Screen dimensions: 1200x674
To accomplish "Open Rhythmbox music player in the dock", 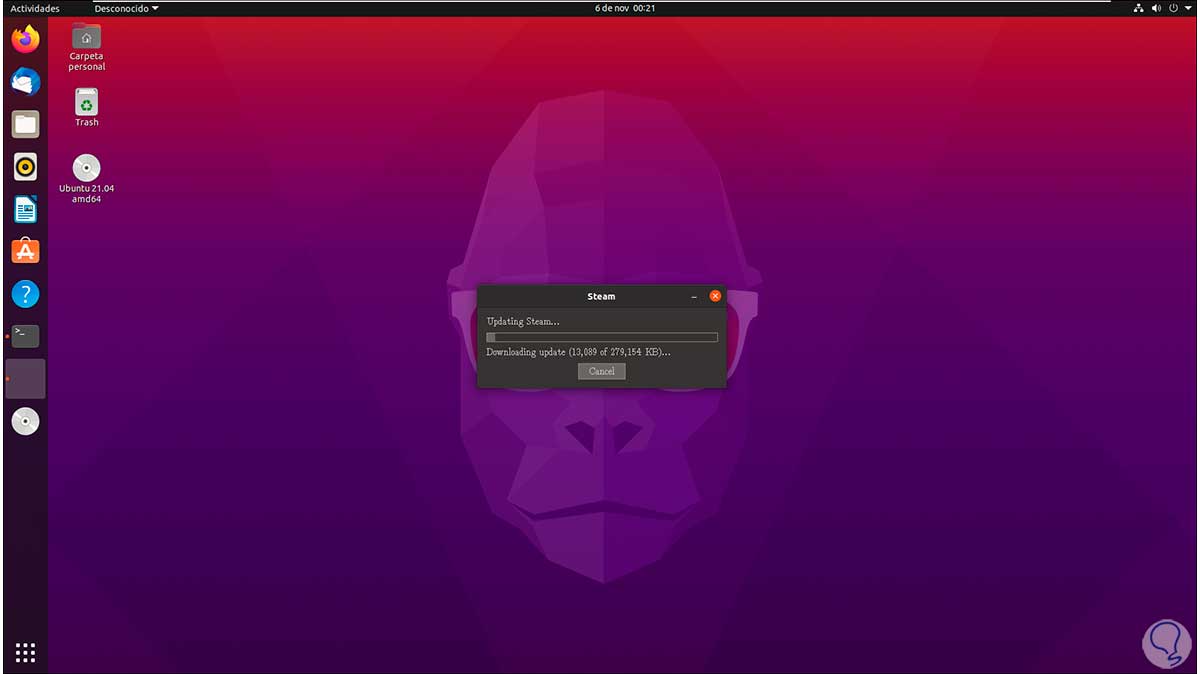I will coord(25,167).
